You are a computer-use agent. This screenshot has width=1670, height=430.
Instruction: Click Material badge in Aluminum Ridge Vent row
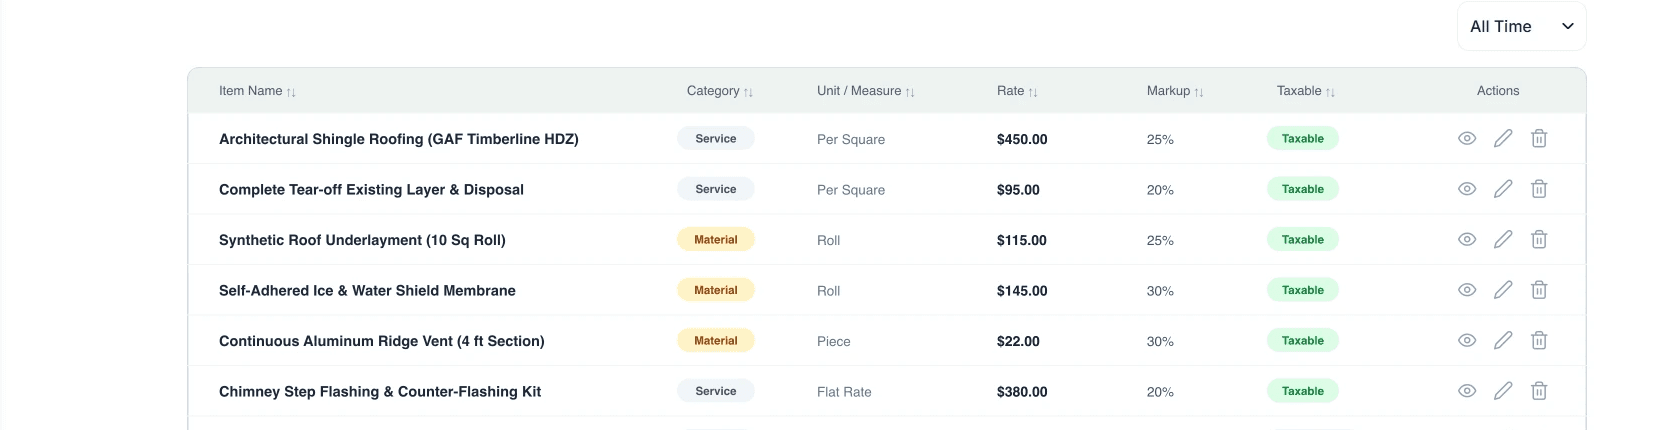716,341
